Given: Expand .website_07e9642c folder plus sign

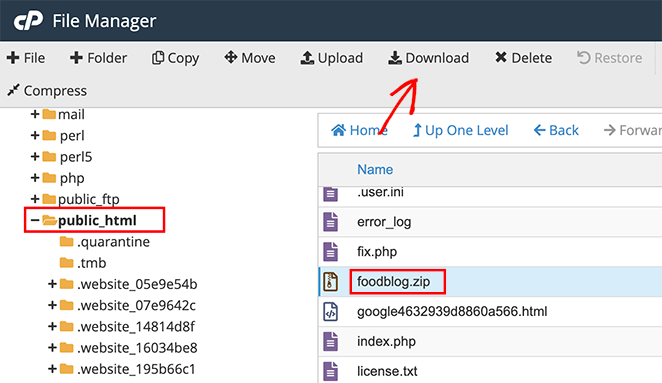Looking at the screenshot, I should [x=52, y=305].
